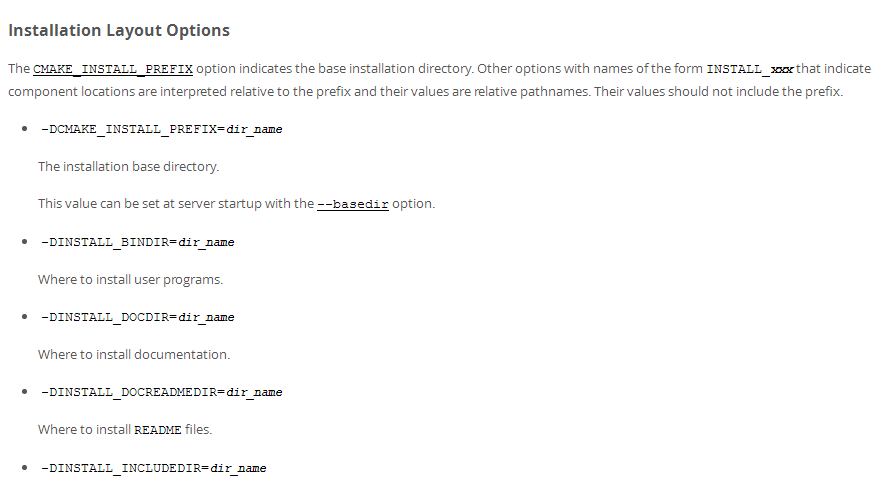Click the -DINSTALL_DOCREADMEDIR=dir_name option text
892x496 pixels.
click(x=162, y=392)
